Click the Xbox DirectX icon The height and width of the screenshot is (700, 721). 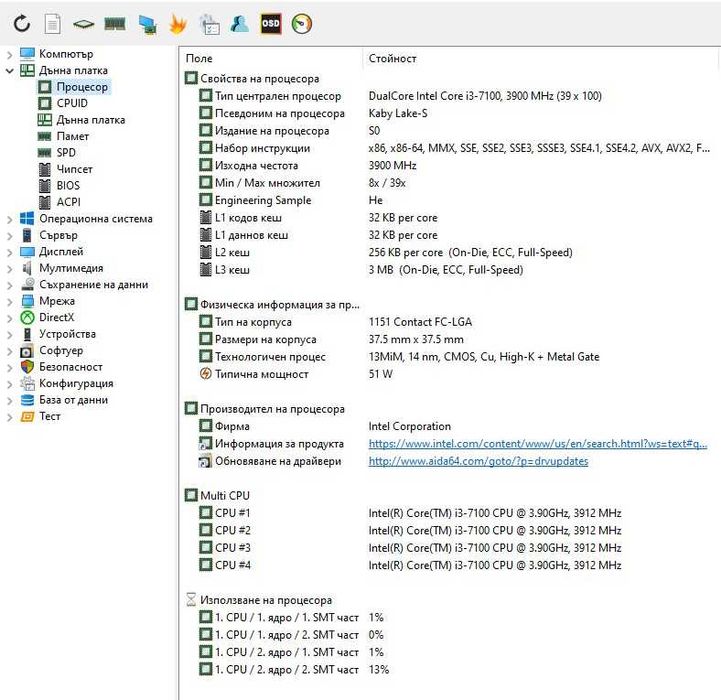click(27, 317)
